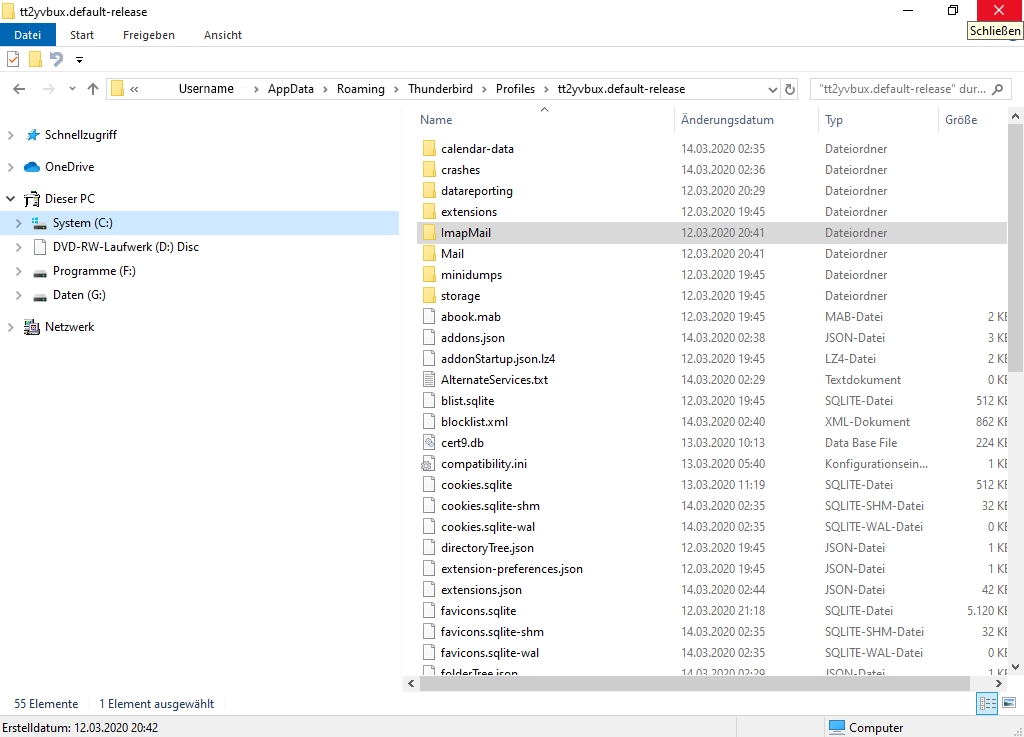Select the calendar-data folder icon
The image size is (1024, 737).
[429, 149]
